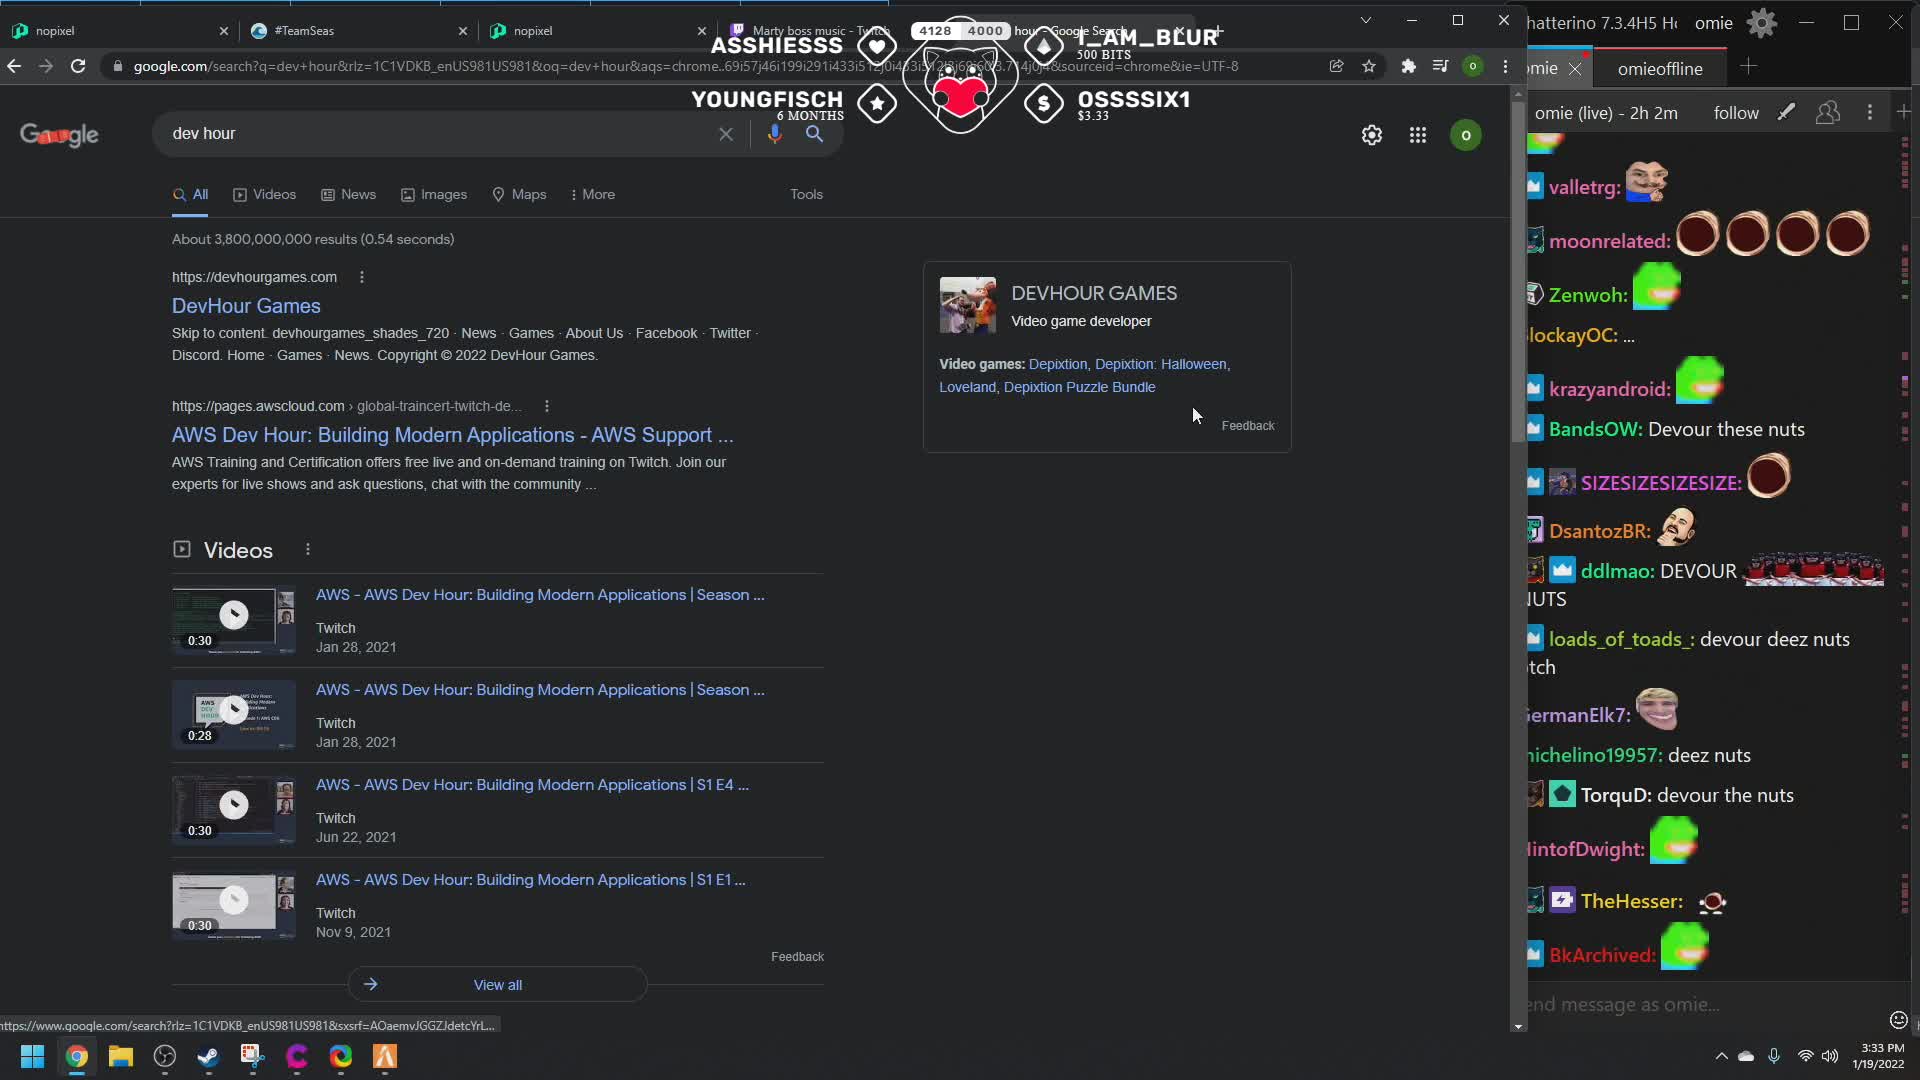Click the Windows Start button
The image size is (1920, 1080).
[x=32, y=1056]
